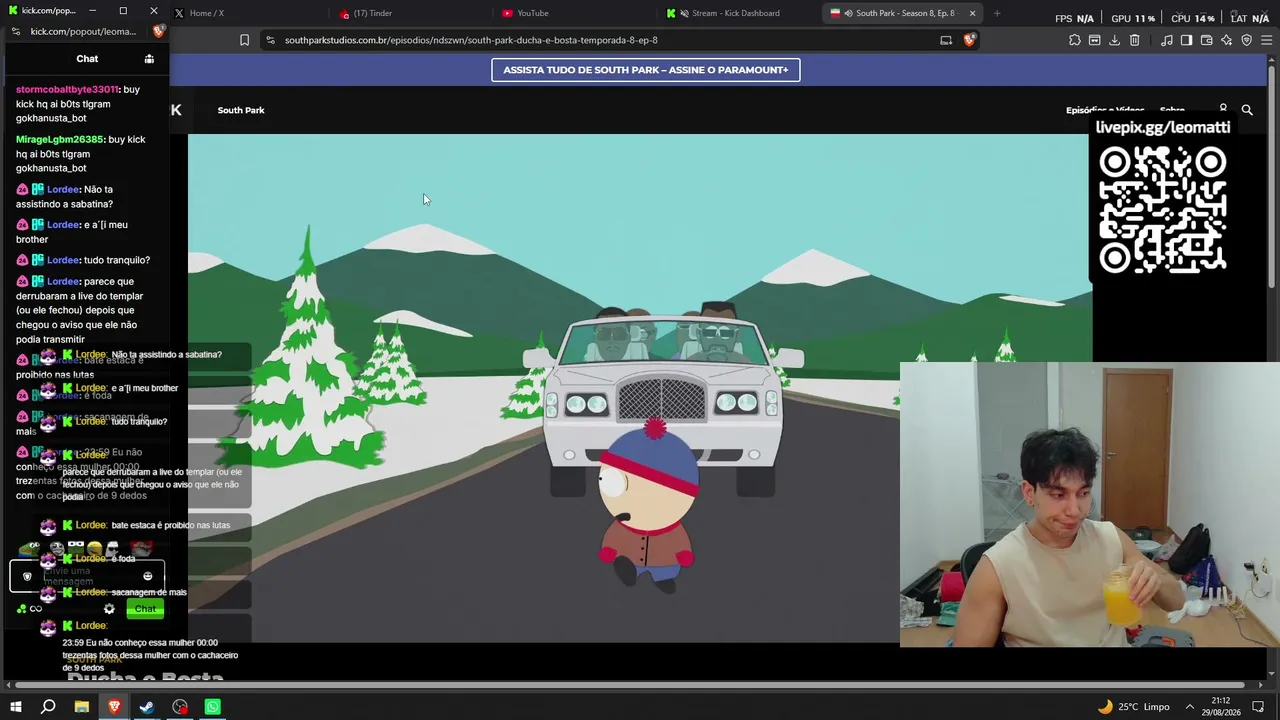Click the sound-playing indicator on South Park tab

point(848,13)
